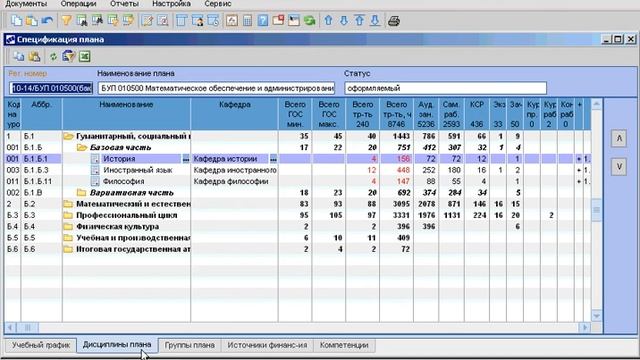Click the vertical scrollbar down arrow
The height and width of the screenshot is (360, 640).
tap(597, 316)
